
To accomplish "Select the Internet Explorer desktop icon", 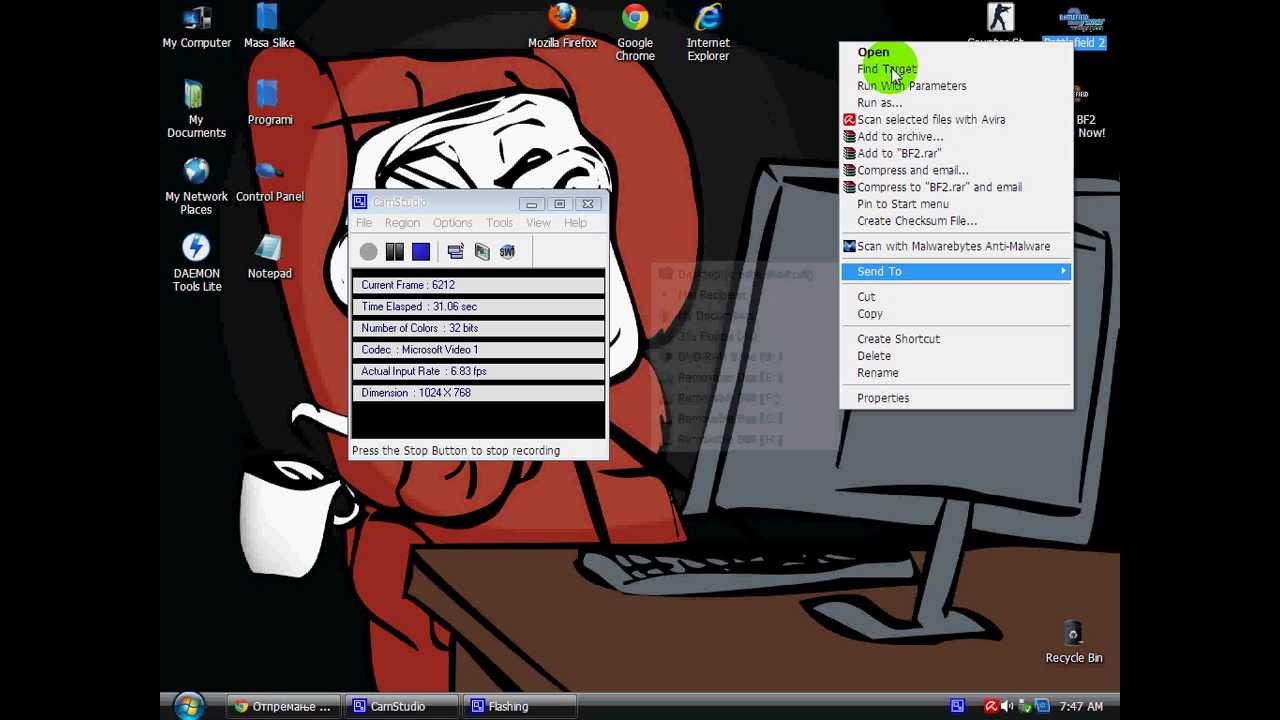I will click(x=708, y=33).
